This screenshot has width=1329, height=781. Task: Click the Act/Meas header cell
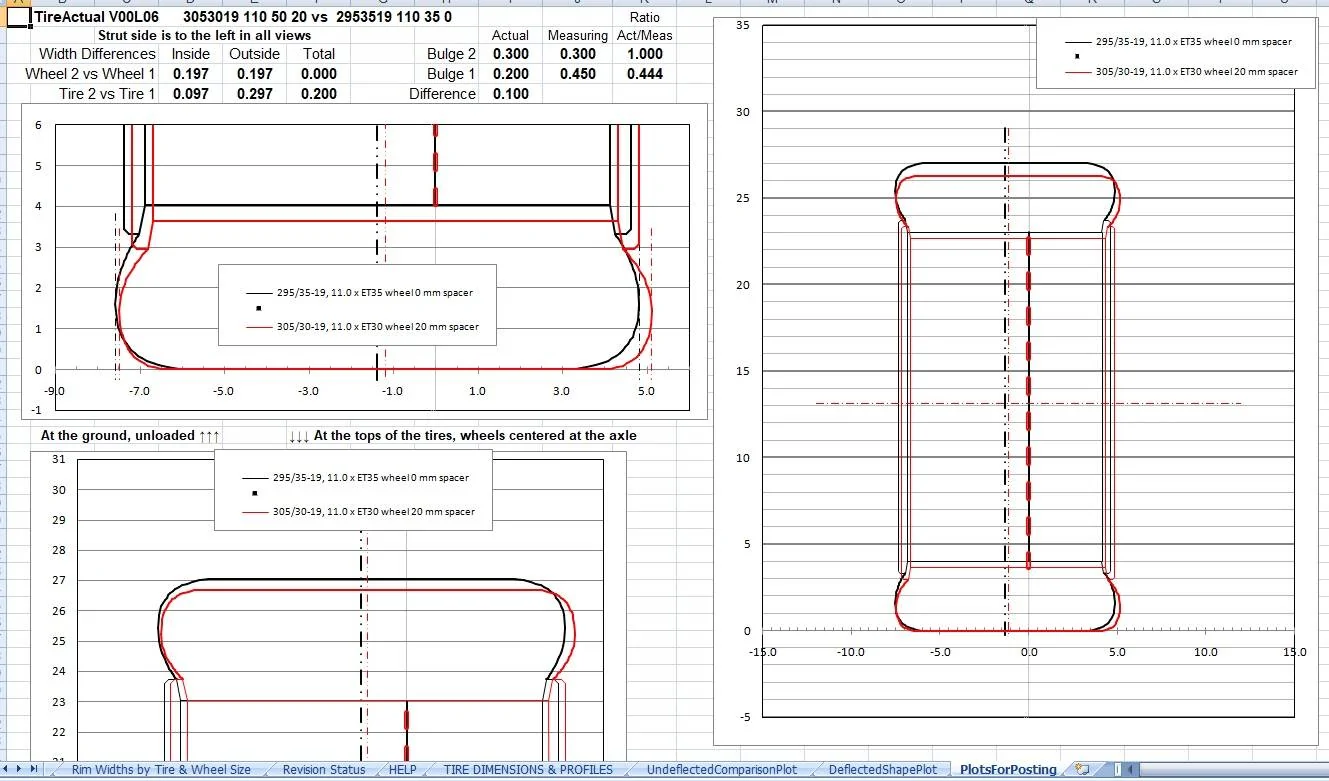coord(645,36)
